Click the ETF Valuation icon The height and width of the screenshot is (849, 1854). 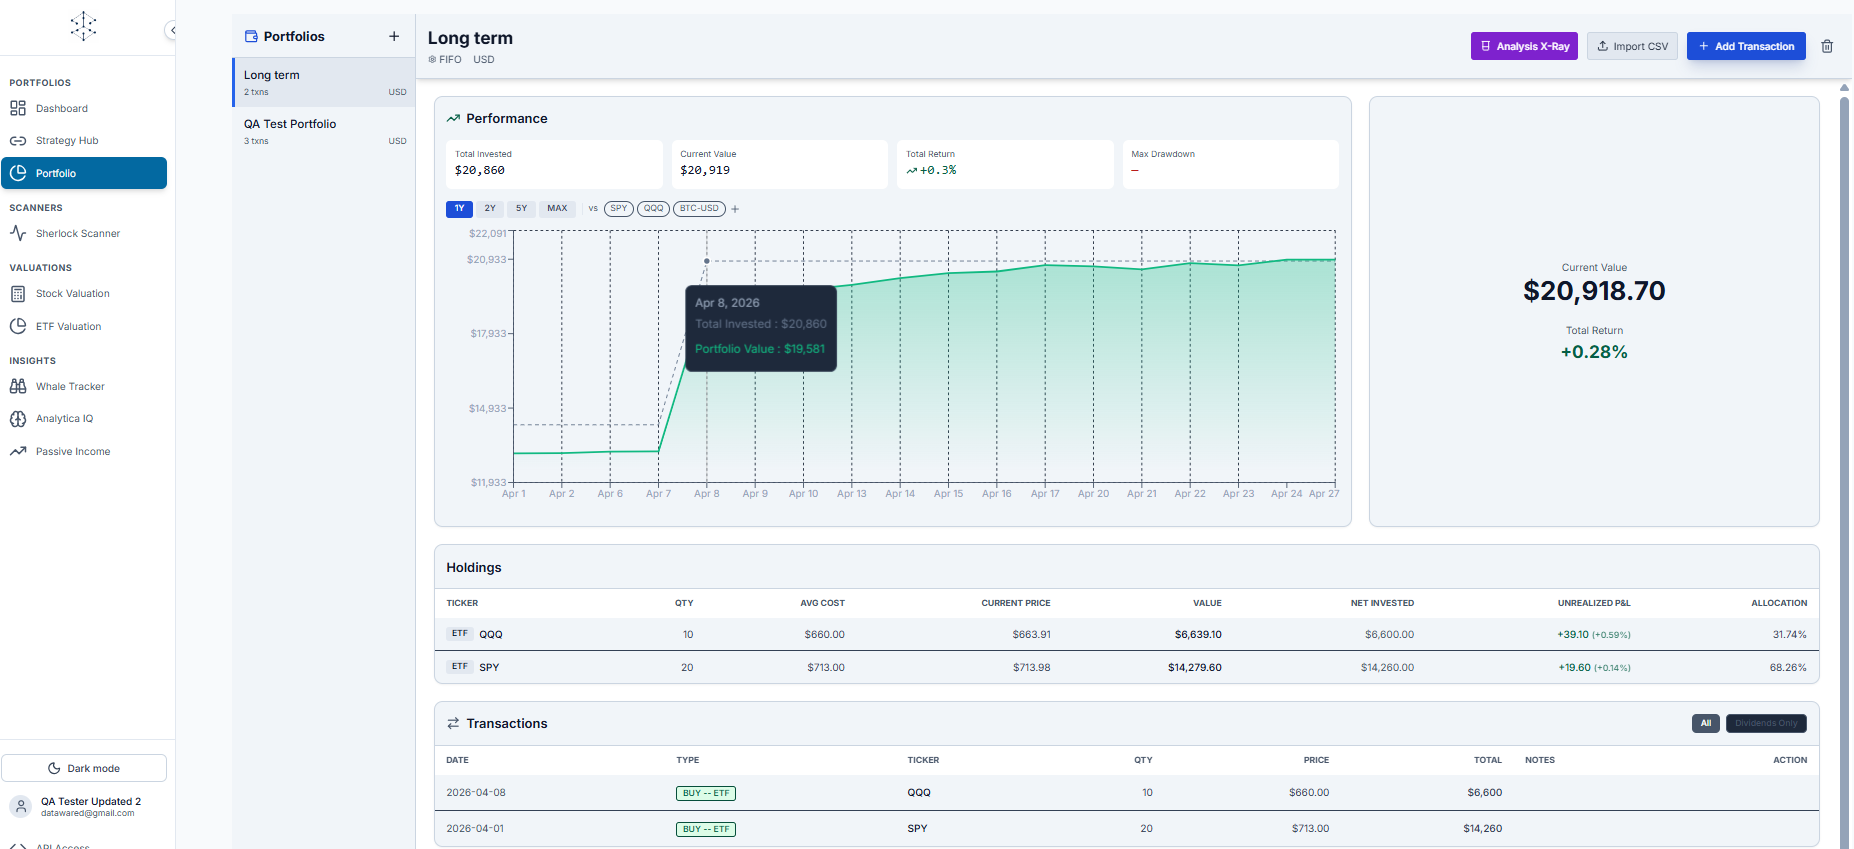click(x=18, y=326)
